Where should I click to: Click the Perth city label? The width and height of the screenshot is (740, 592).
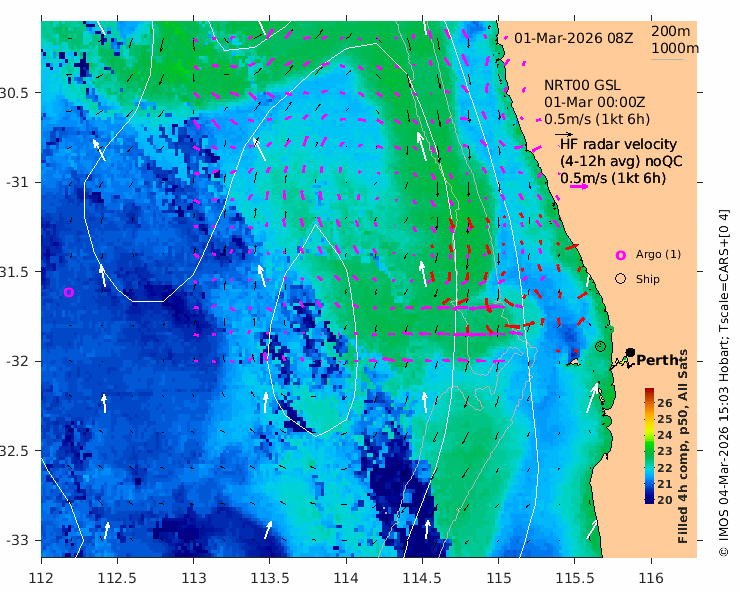pyautogui.click(x=657, y=360)
